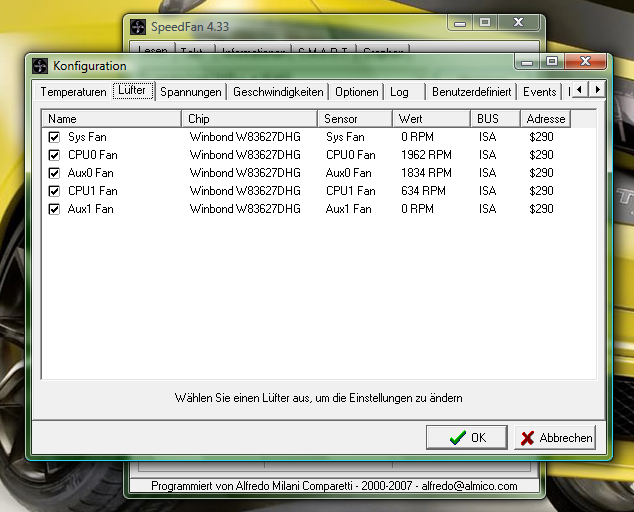The image size is (634, 512).
Task: Click the green checkmark on OK
Action: pyautogui.click(x=457, y=438)
